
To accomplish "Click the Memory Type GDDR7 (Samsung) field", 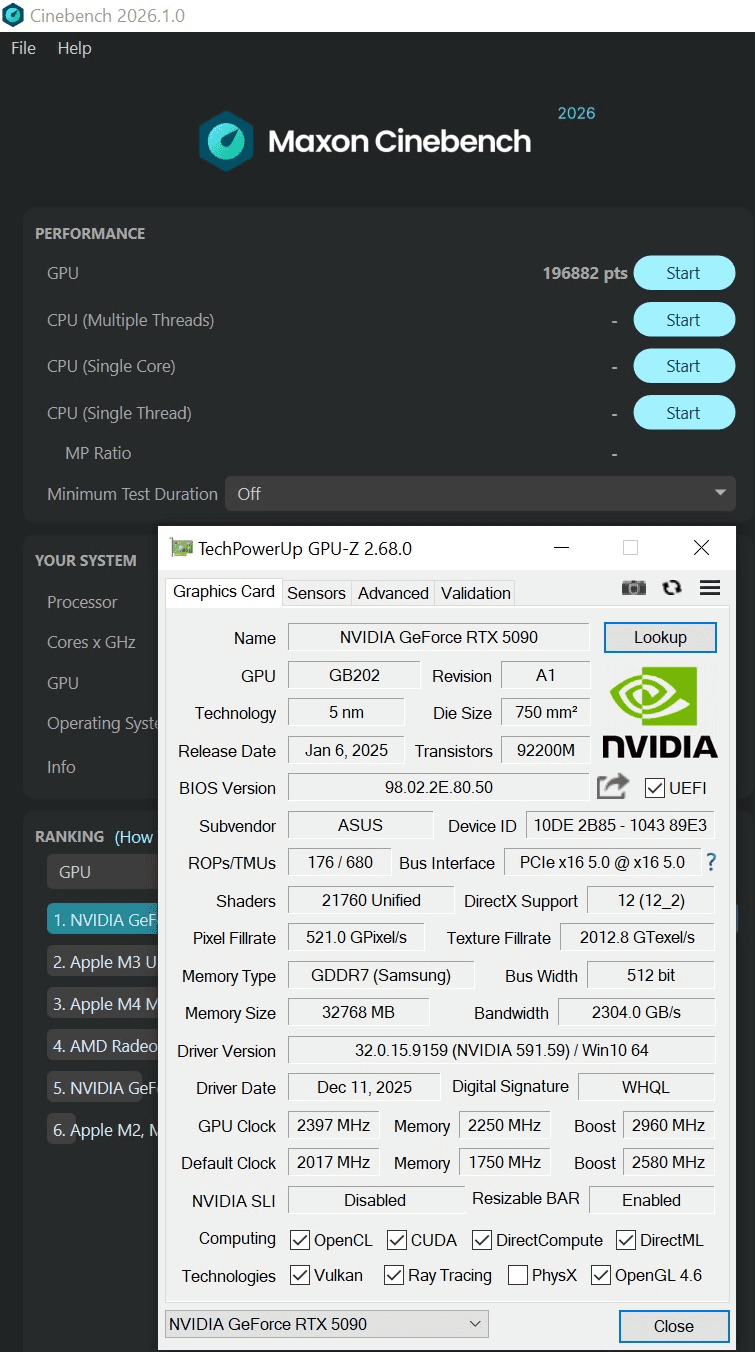I will (x=381, y=975).
